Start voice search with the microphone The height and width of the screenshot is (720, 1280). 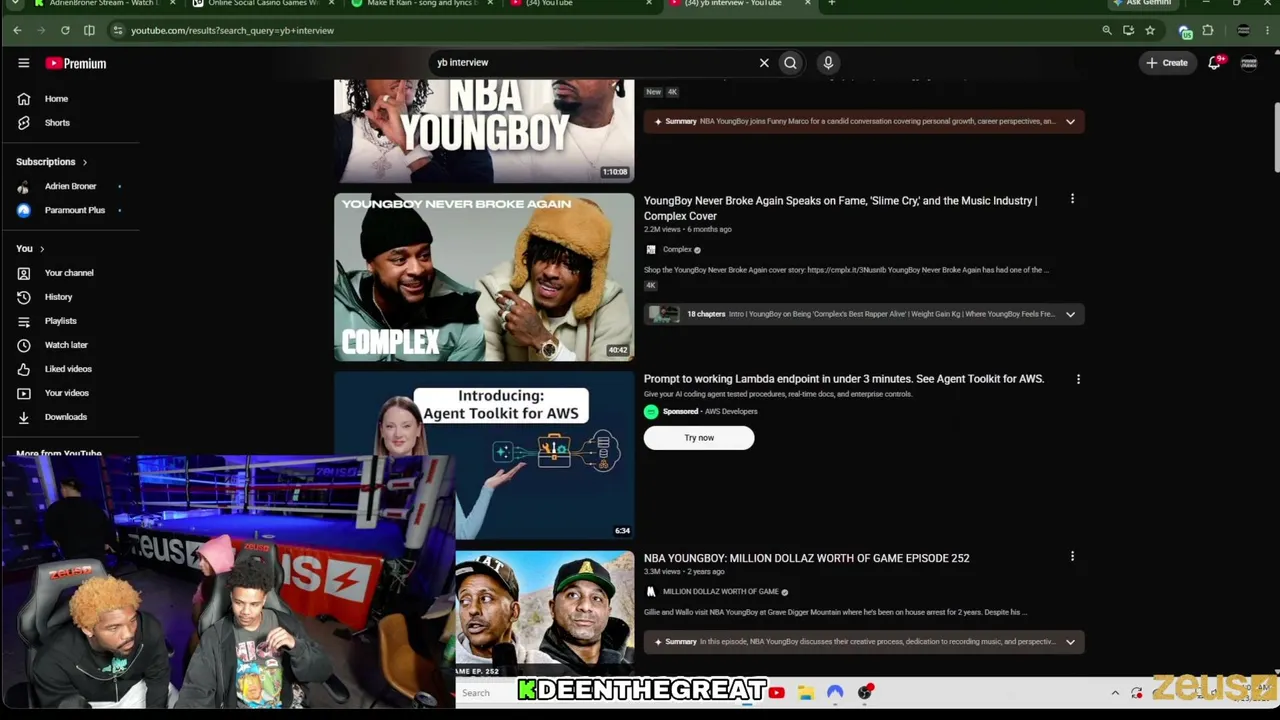tap(828, 62)
